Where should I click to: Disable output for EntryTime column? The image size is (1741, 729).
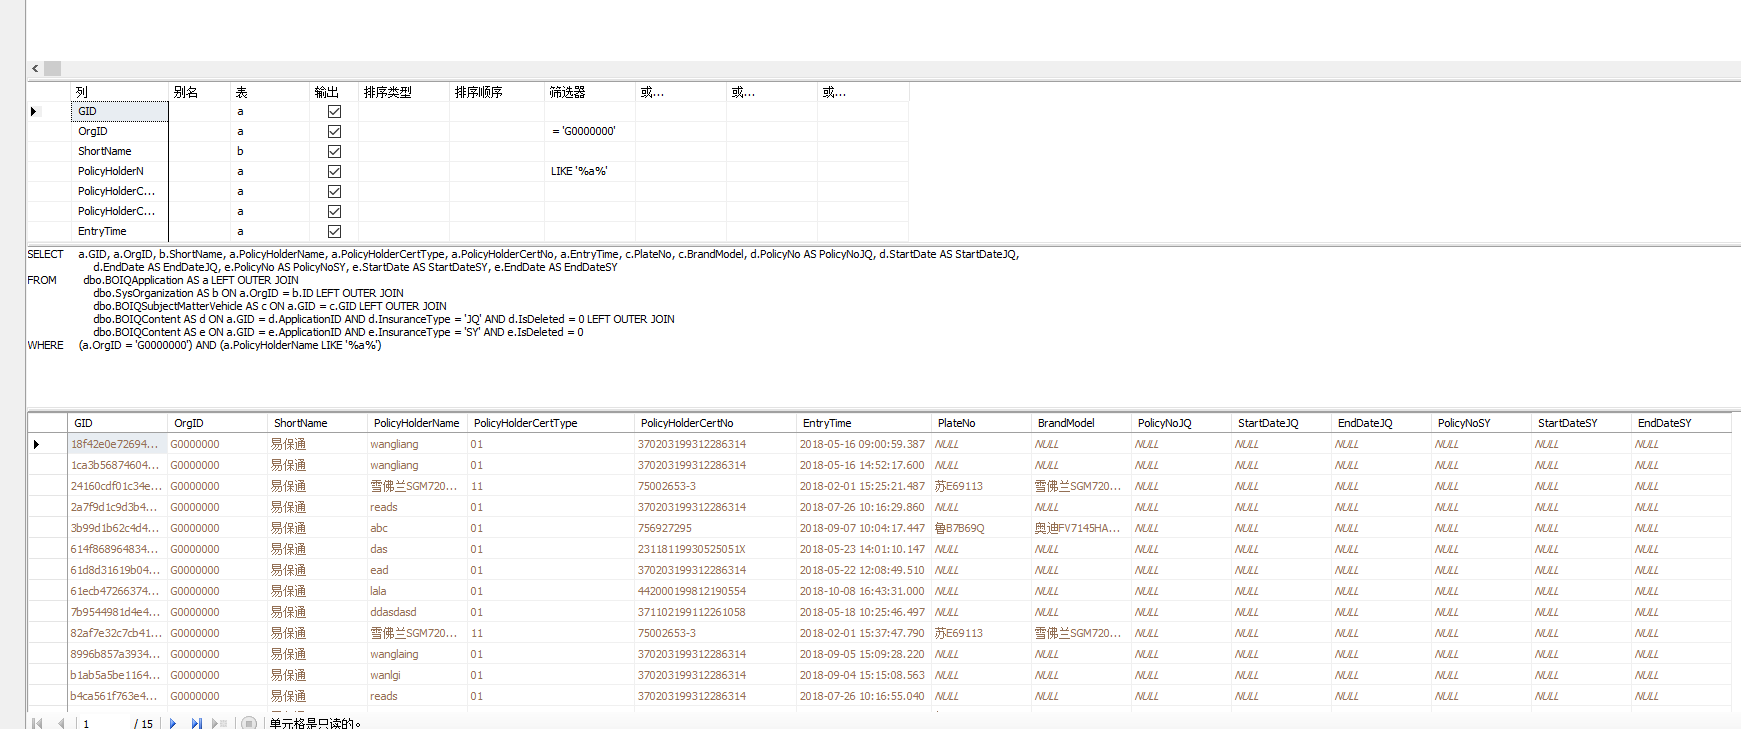334,232
